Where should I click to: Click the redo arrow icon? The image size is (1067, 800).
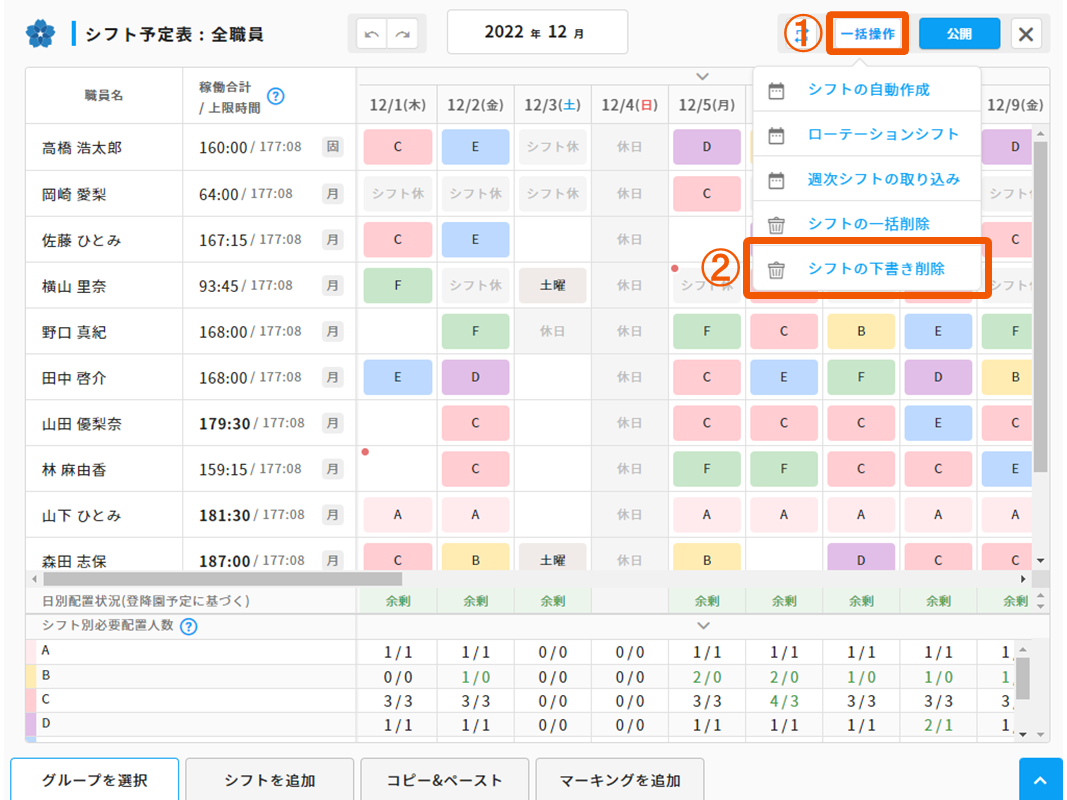tap(402, 34)
